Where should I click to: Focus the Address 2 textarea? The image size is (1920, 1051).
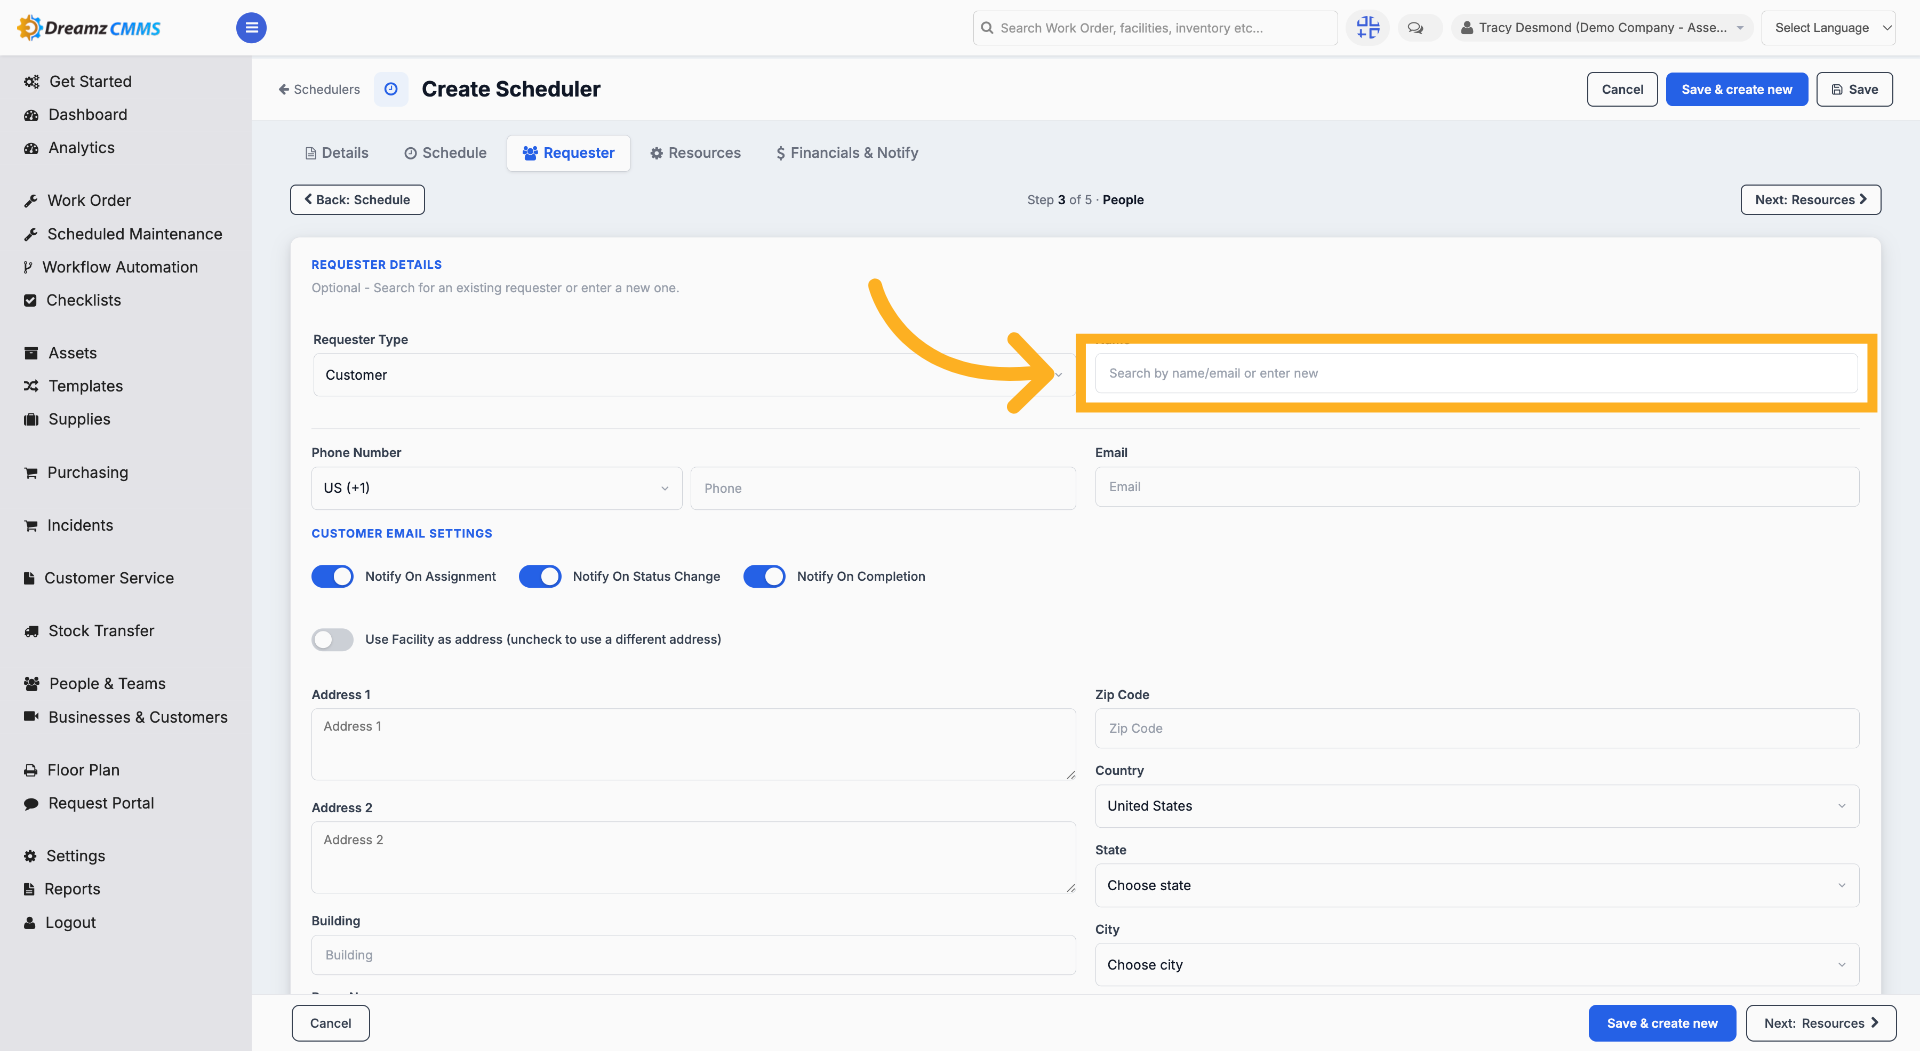point(694,858)
